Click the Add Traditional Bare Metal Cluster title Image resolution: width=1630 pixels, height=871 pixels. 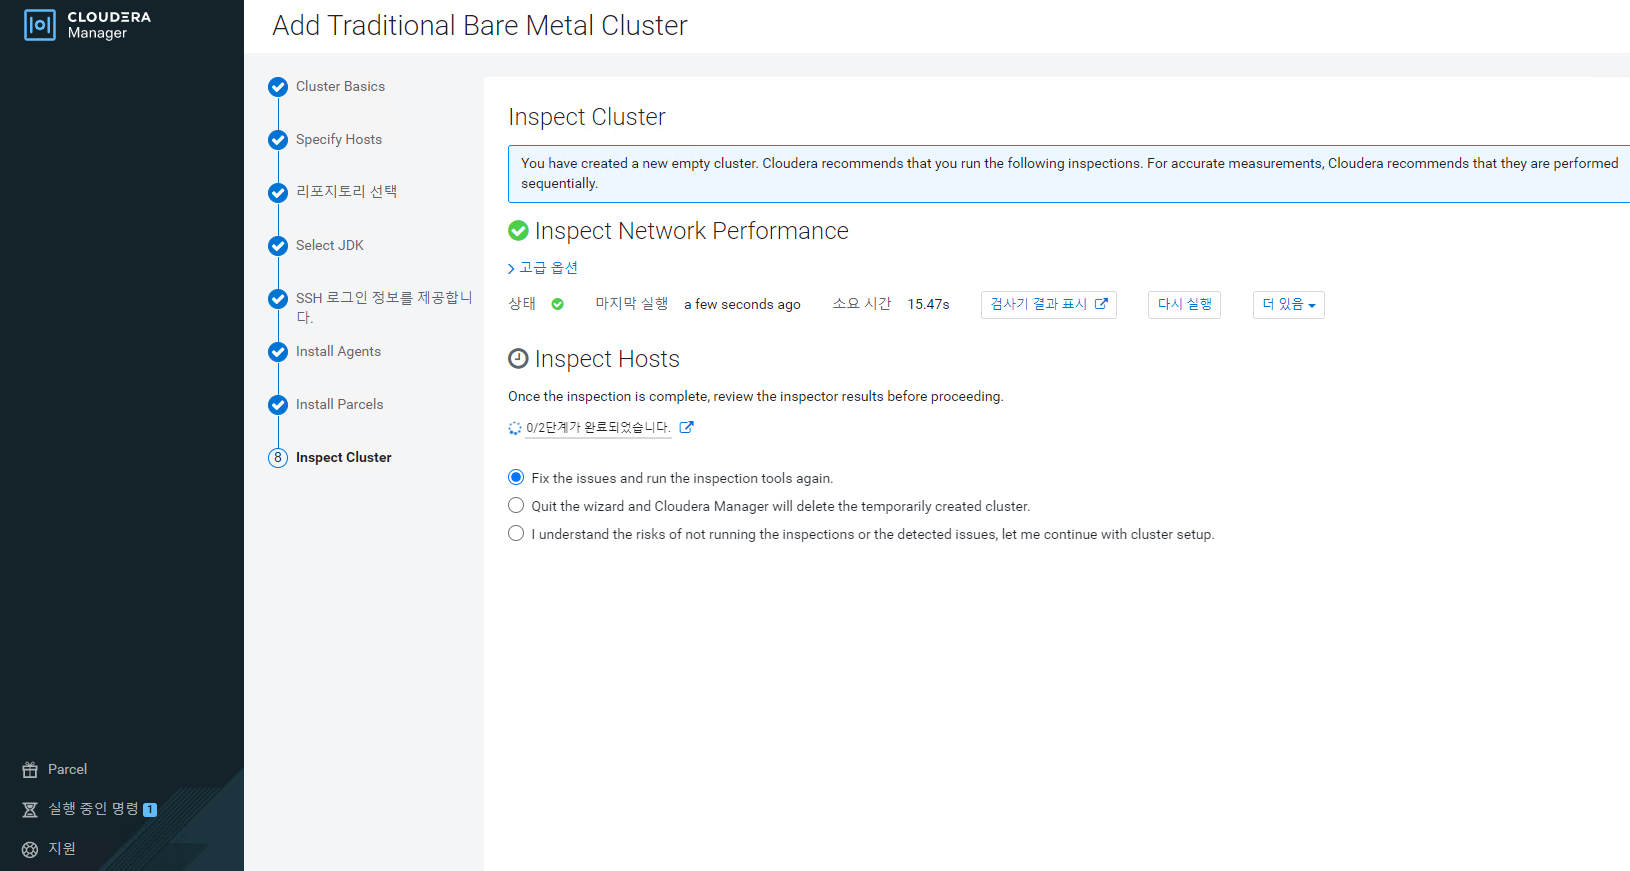click(480, 26)
